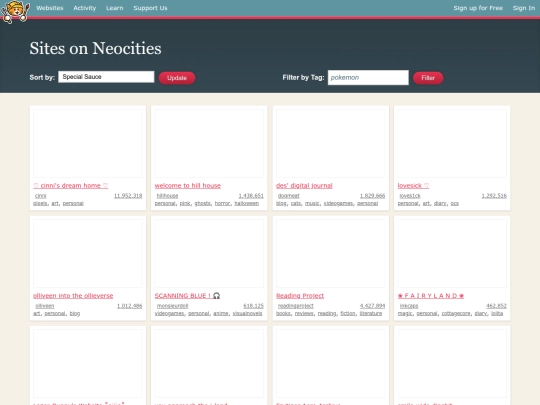Open the Websites menu item
Screen dimensions: 540x405
(x=50, y=8)
